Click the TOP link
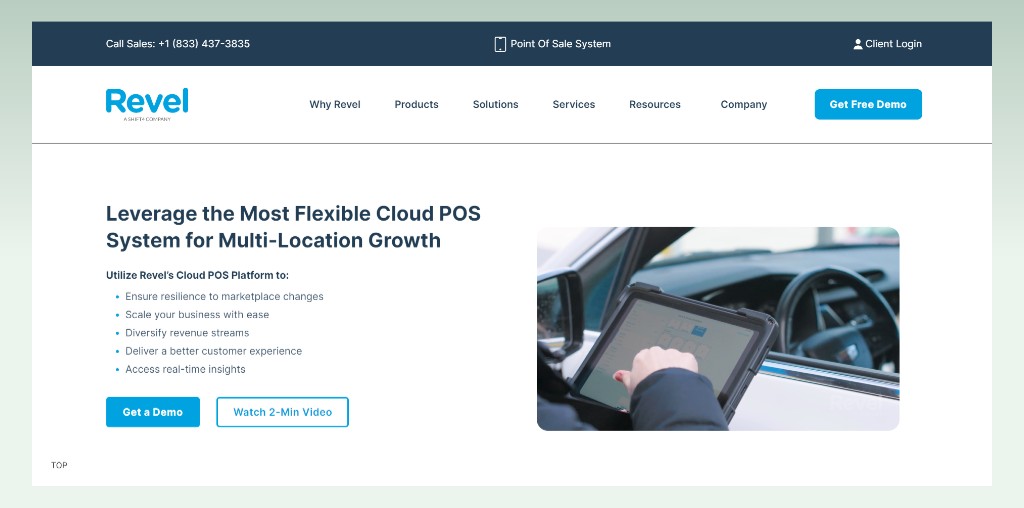1024x508 pixels. tap(59, 465)
